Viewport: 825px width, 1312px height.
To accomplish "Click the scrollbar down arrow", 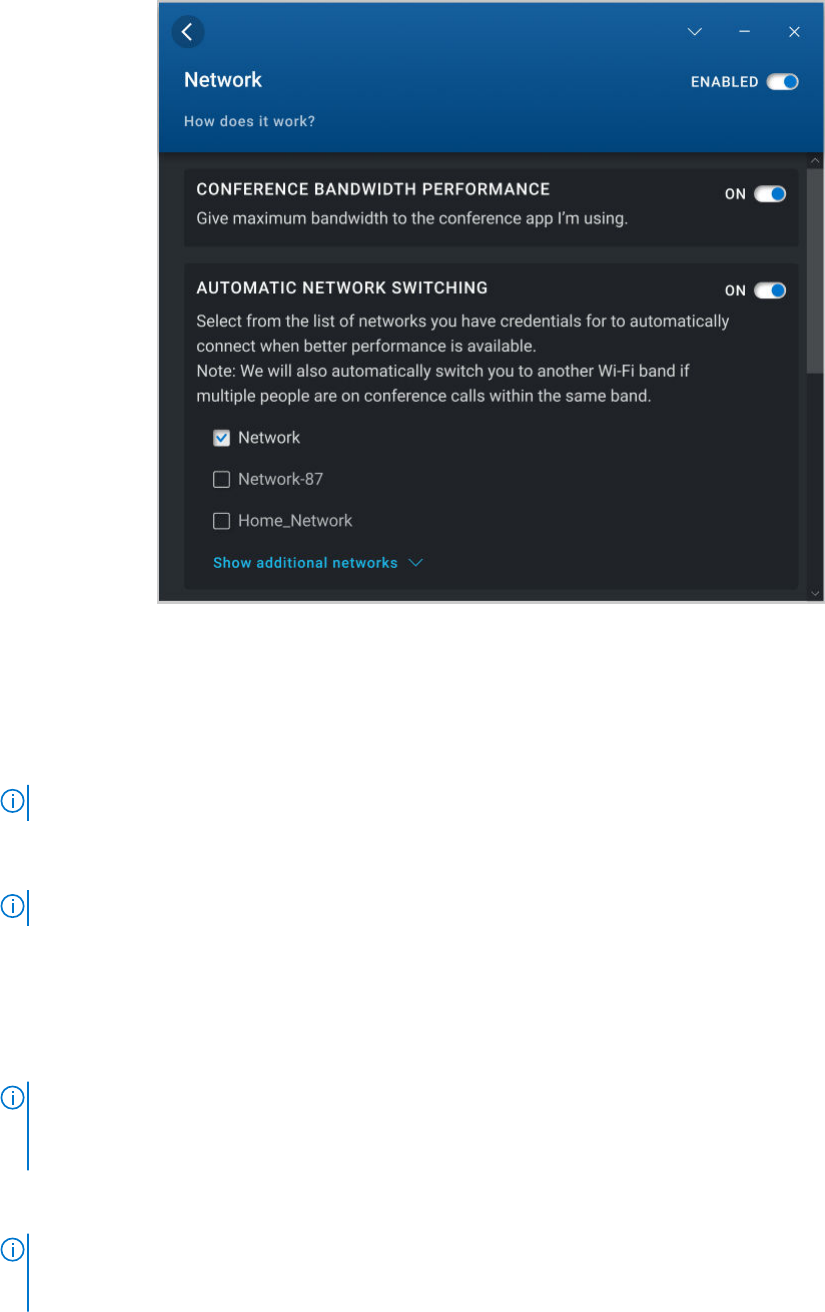I will pos(815,594).
